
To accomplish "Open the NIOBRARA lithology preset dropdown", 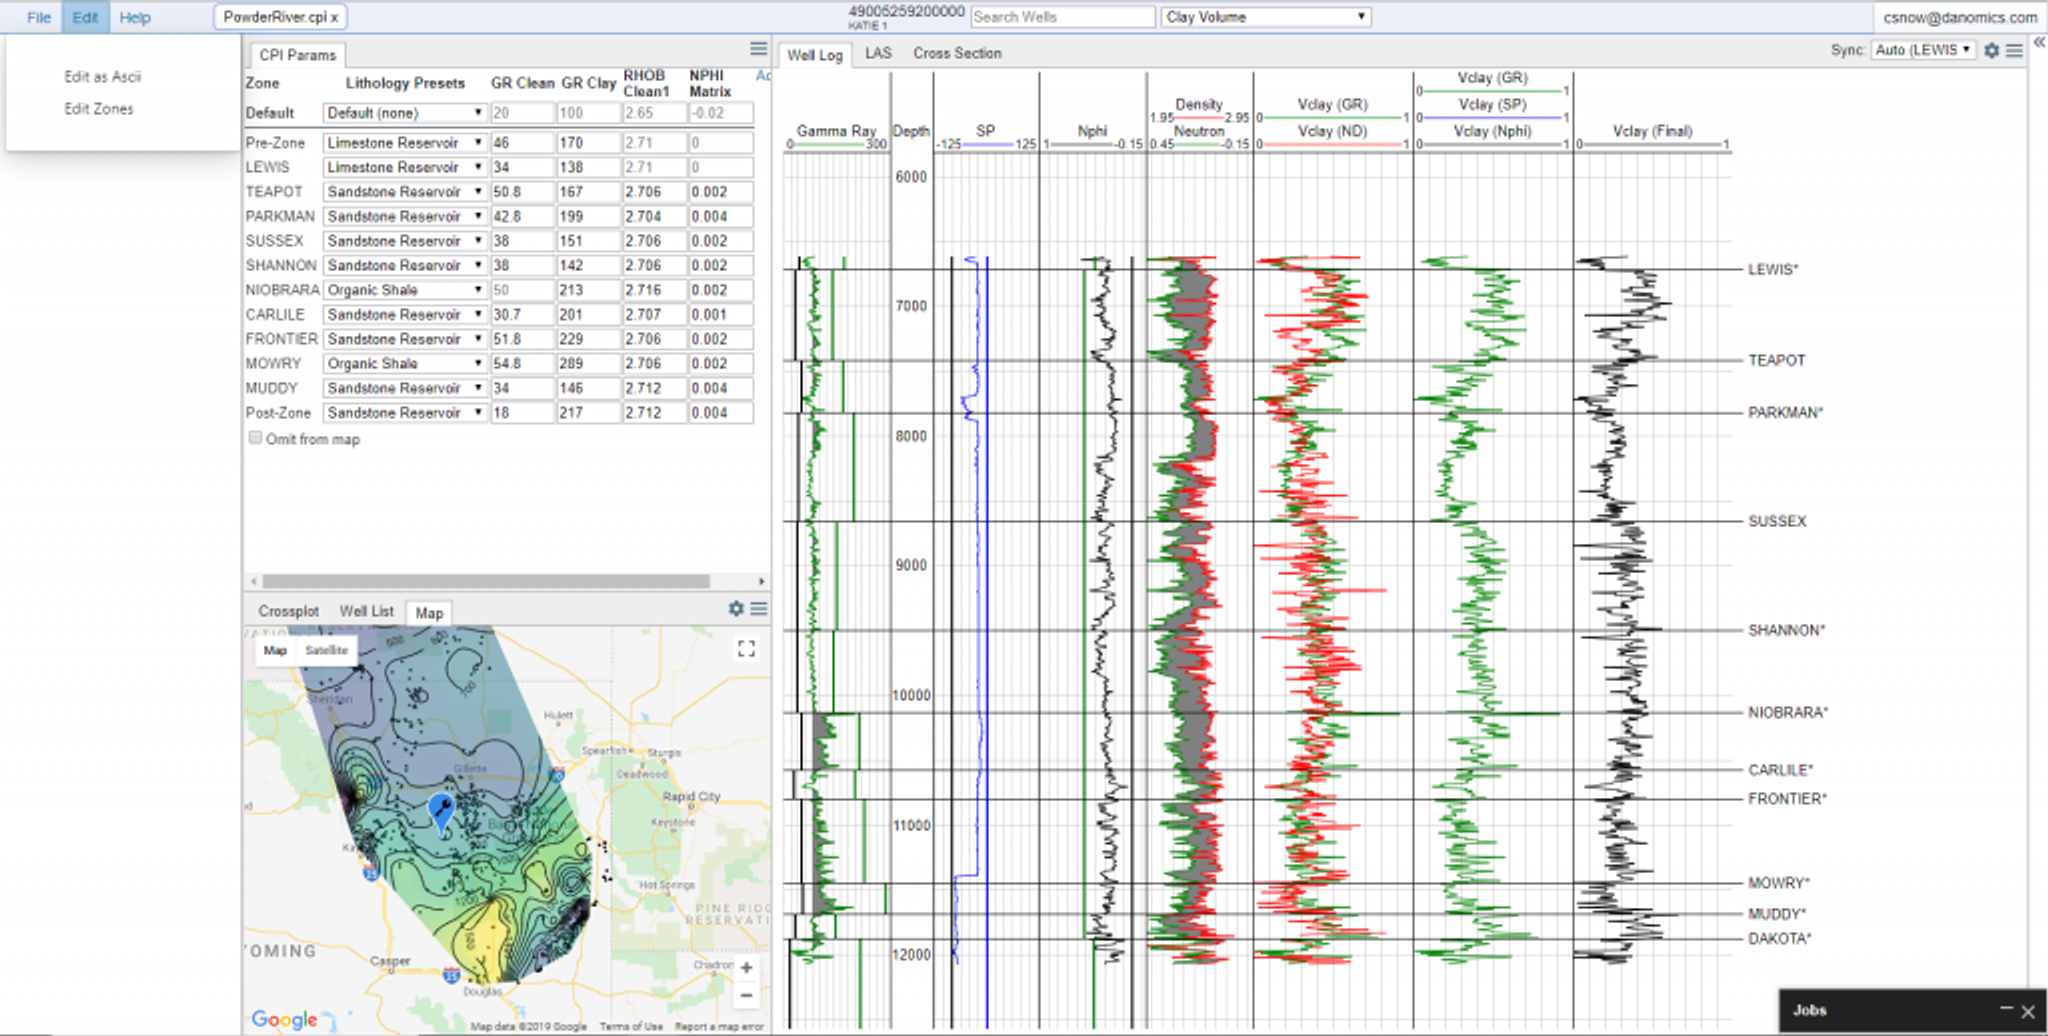I will click(x=404, y=290).
